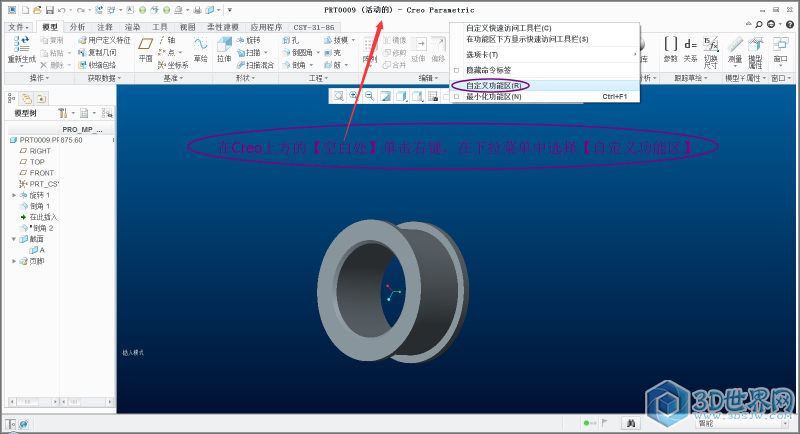Click the 模型属性 model properties icon
Viewport: 800px width, 434px height.
click(x=755, y=52)
